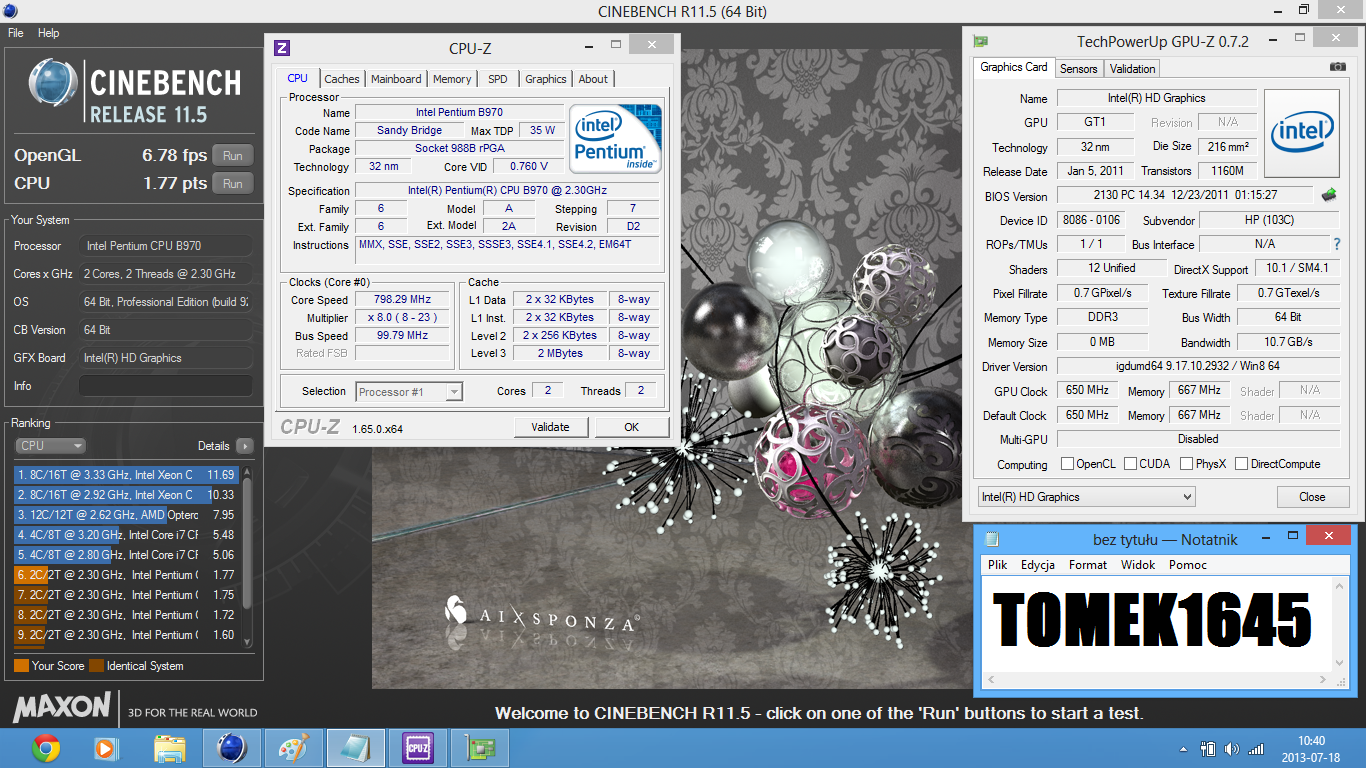The width and height of the screenshot is (1366, 768).
Task: Click the Cinebench Info input field
Action: click(x=166, y=386)
